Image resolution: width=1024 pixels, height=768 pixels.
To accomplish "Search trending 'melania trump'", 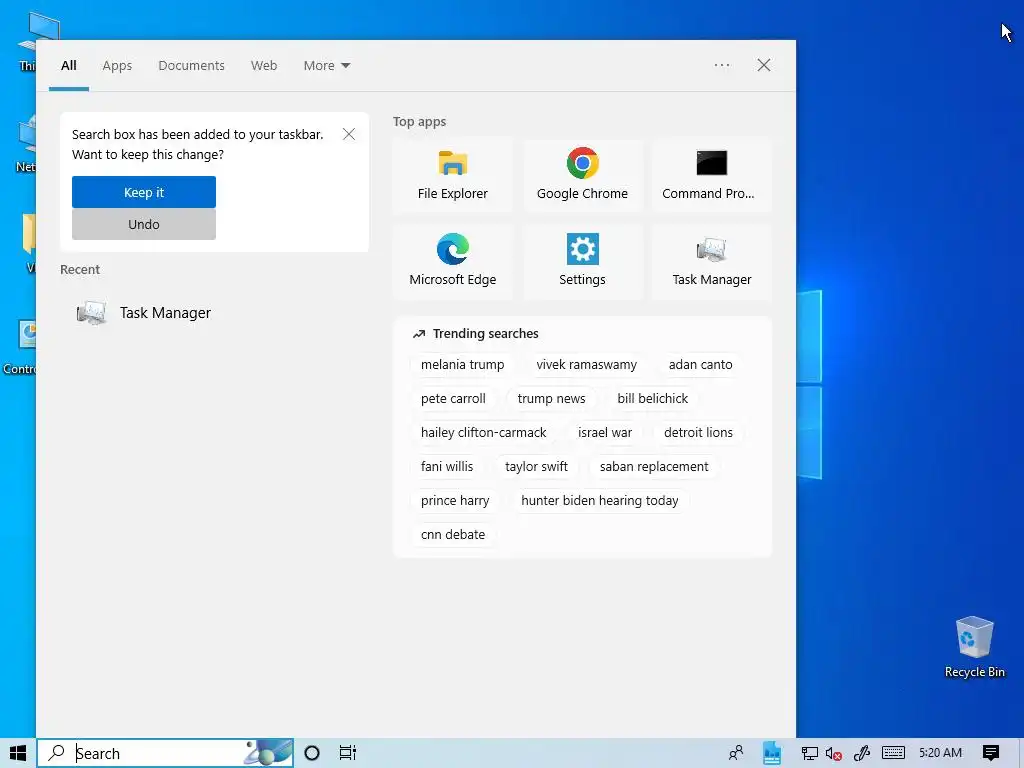I will [x=462, y=364].
